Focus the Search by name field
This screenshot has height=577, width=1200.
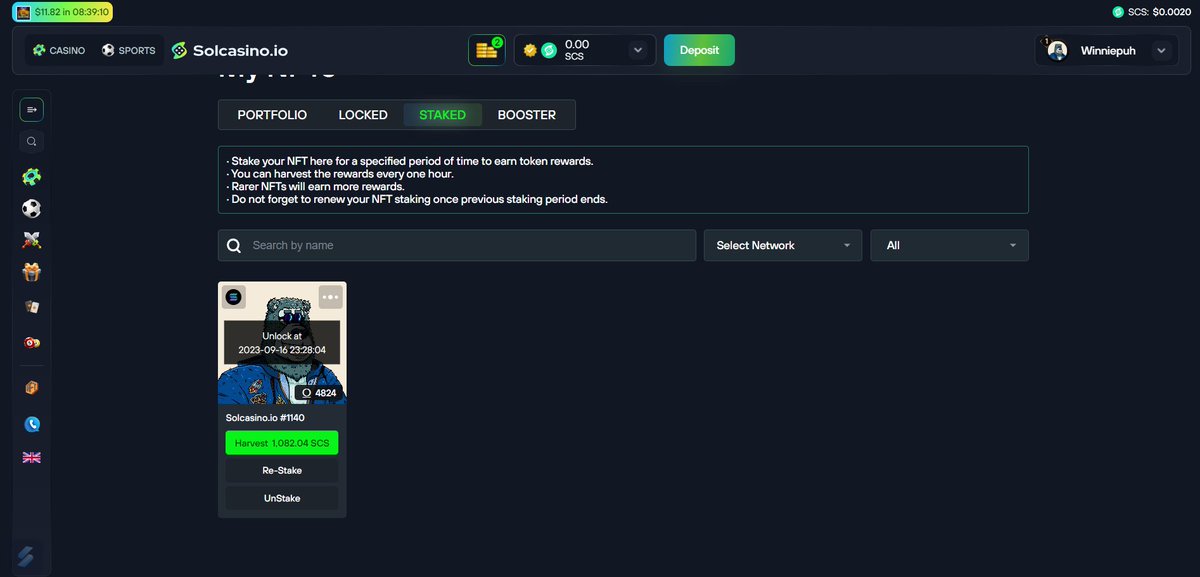click(457, 245)
